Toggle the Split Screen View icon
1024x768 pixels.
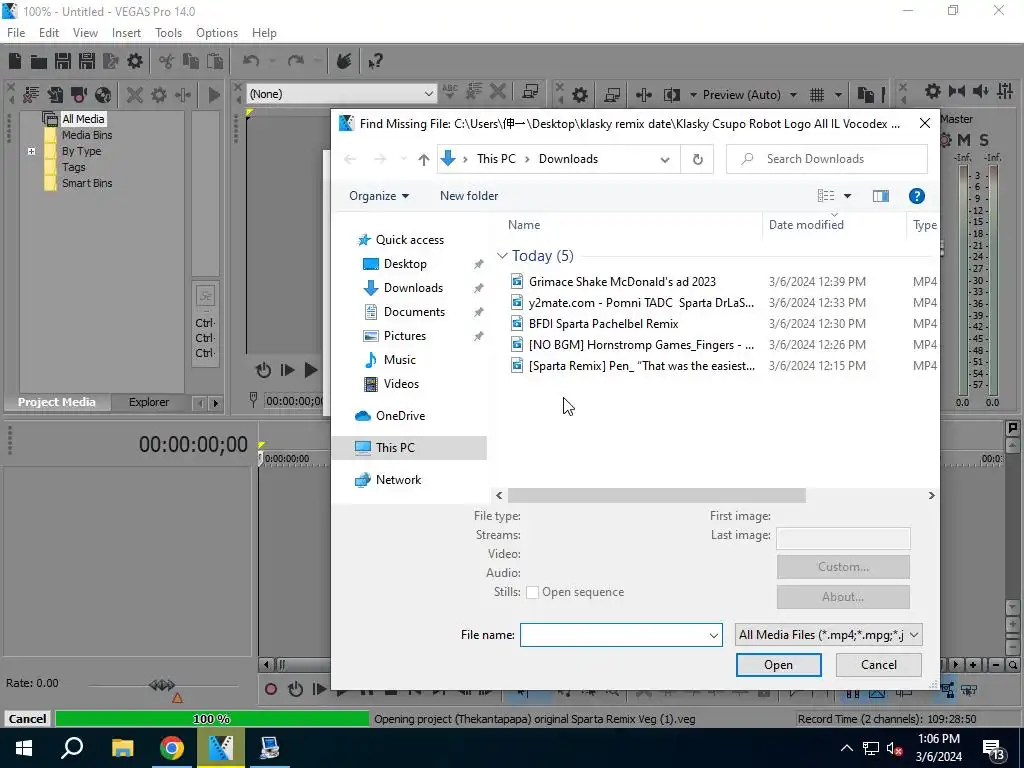coord(671,95)
